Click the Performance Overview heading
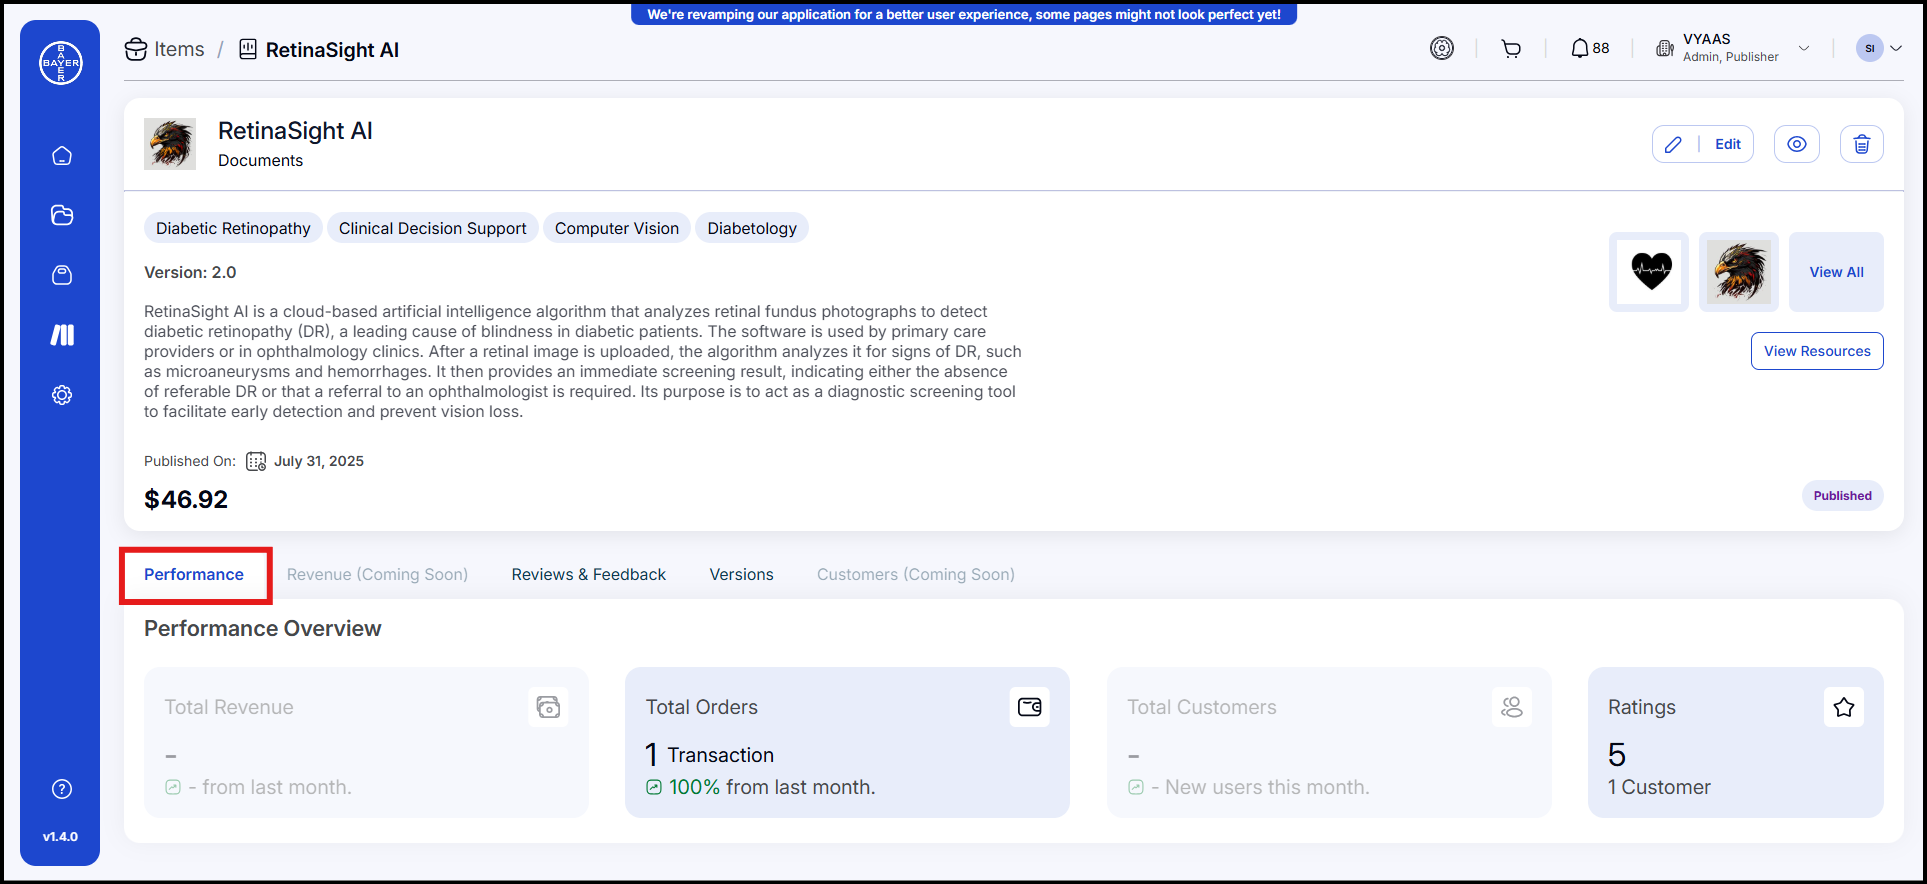The height and width of the screenshot is (884, 1927). click(262, 628)
